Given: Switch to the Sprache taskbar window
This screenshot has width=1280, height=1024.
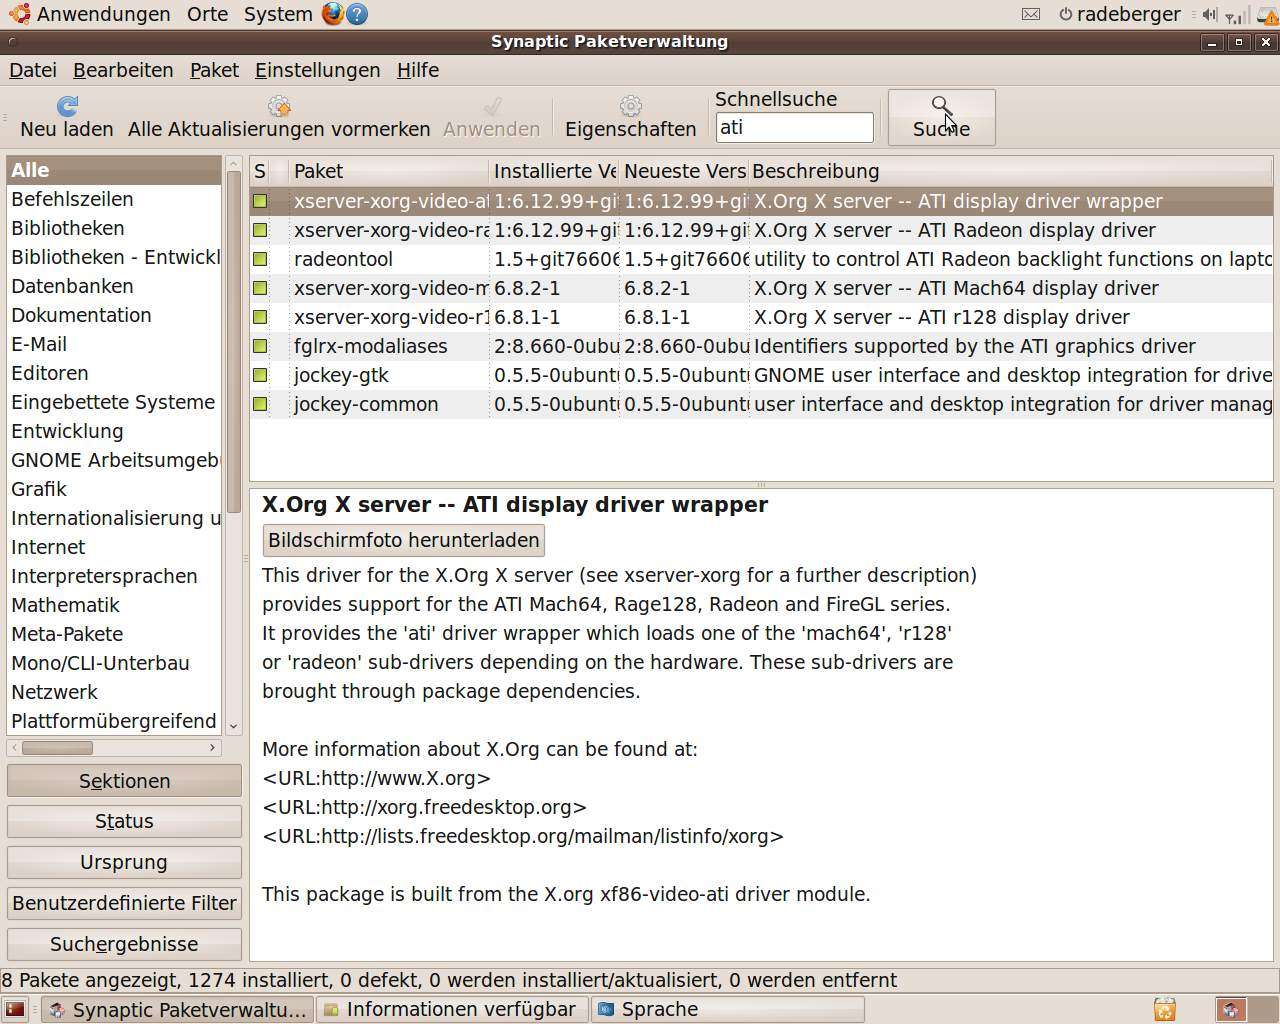Looking at the screenshot, I should pyautogui.click(x=728, y=1009).
